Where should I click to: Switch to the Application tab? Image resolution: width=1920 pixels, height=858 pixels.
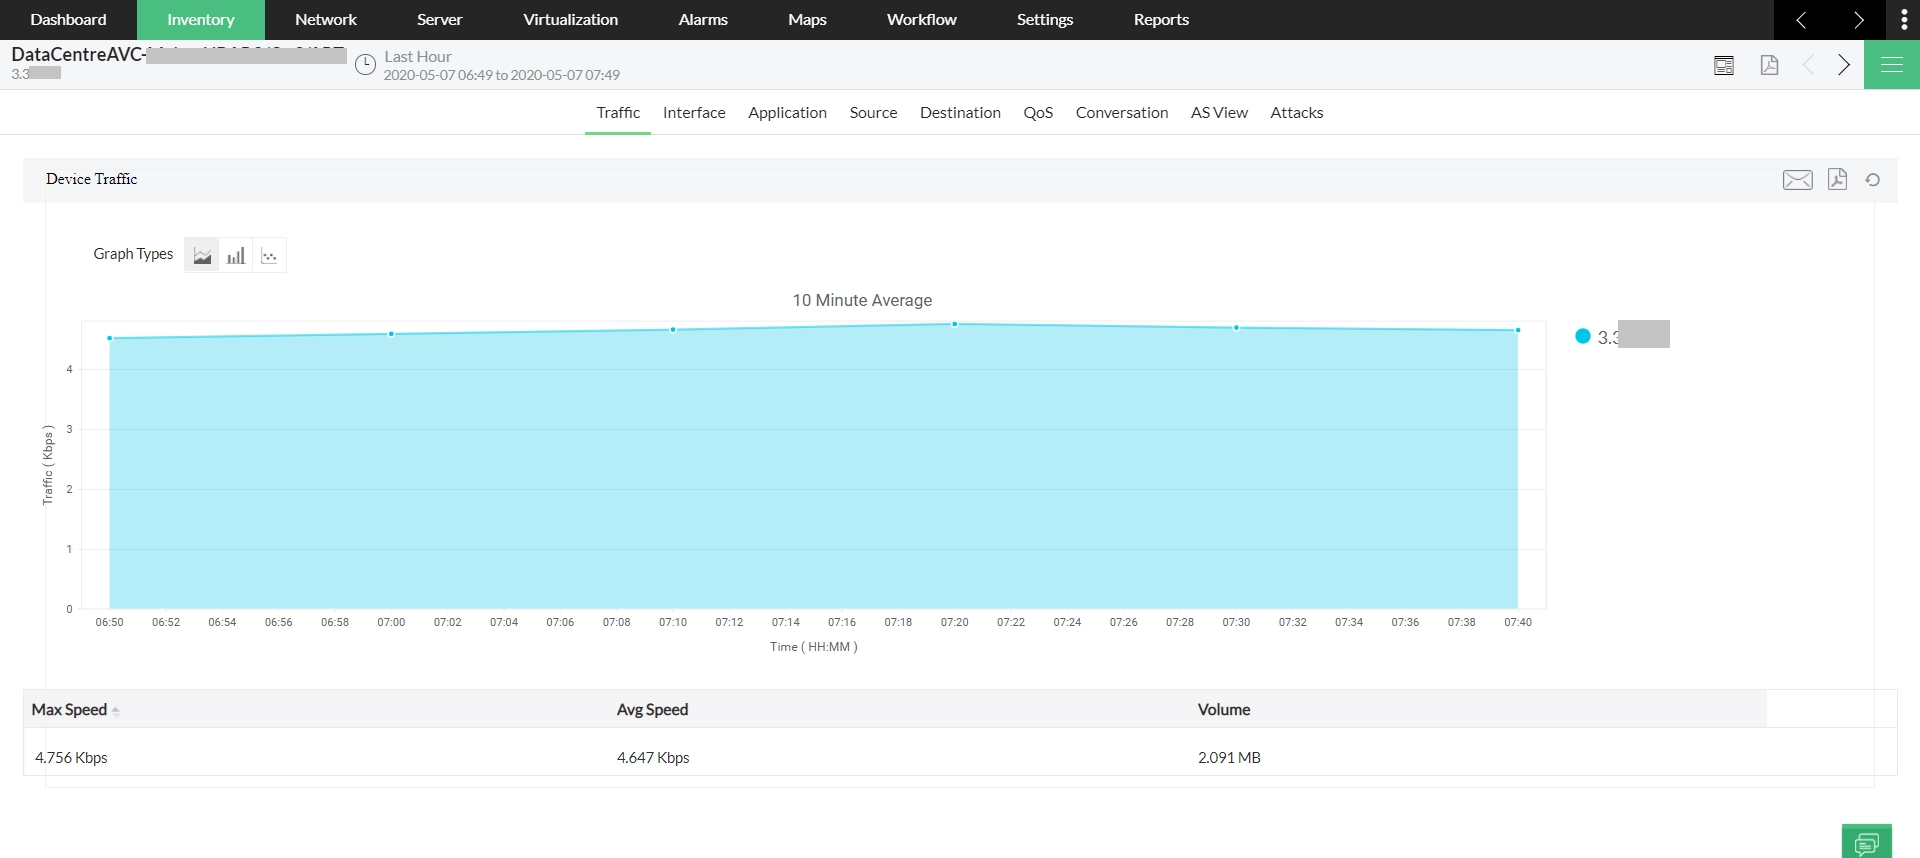tap(787, 113)
